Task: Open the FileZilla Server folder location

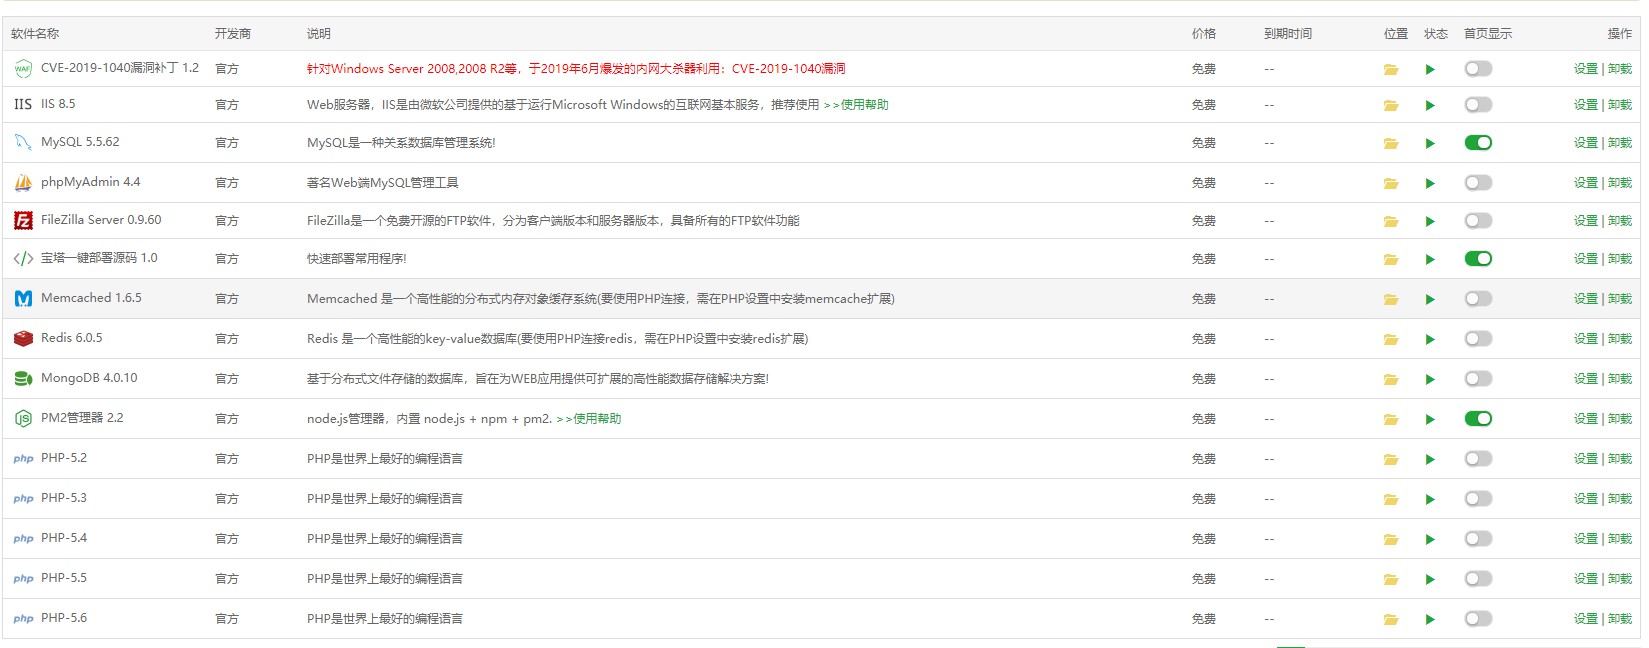Action: point(1390,221)
